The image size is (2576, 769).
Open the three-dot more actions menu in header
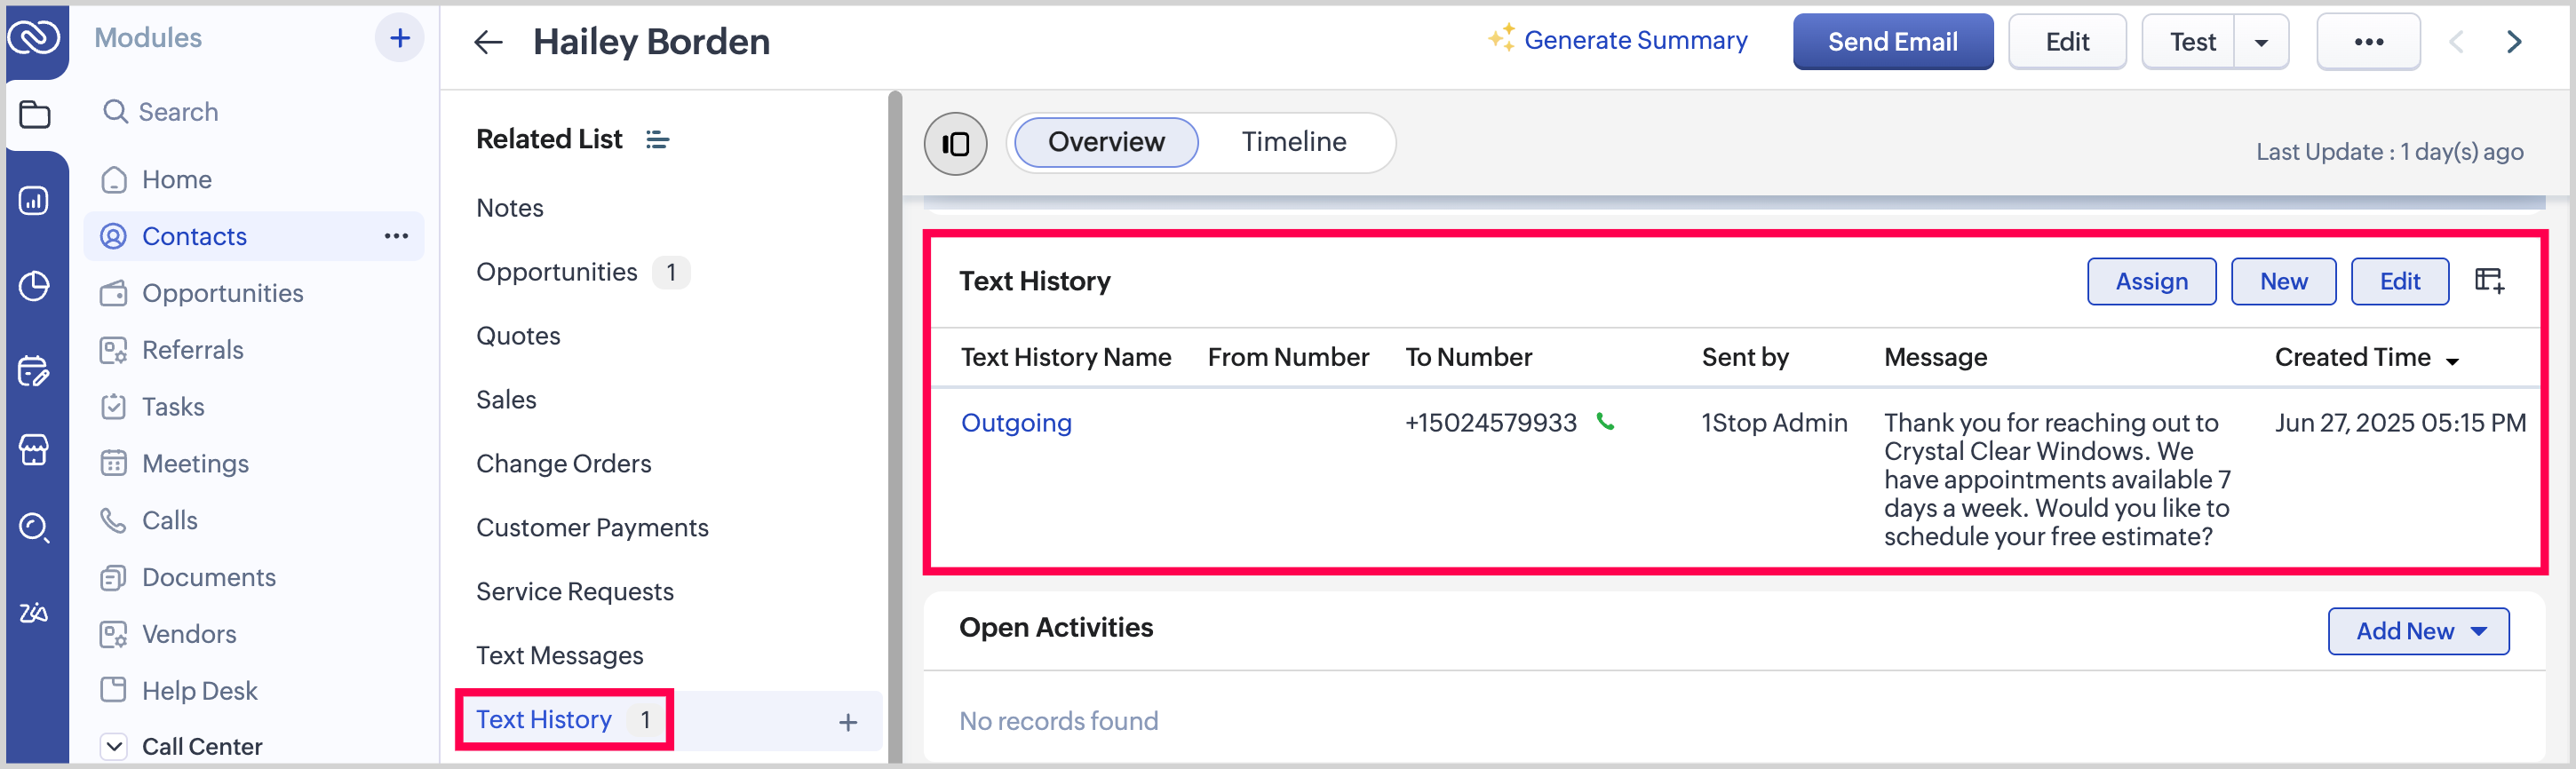tap(2367, 42)
